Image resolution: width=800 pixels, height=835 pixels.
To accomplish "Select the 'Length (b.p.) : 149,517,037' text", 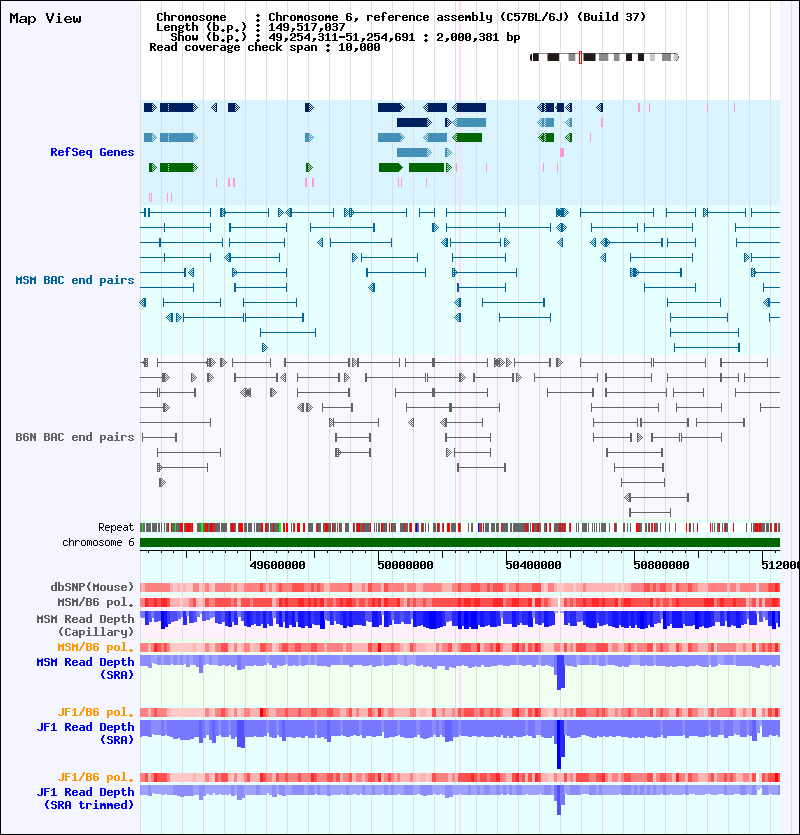I will pos(250,27).
